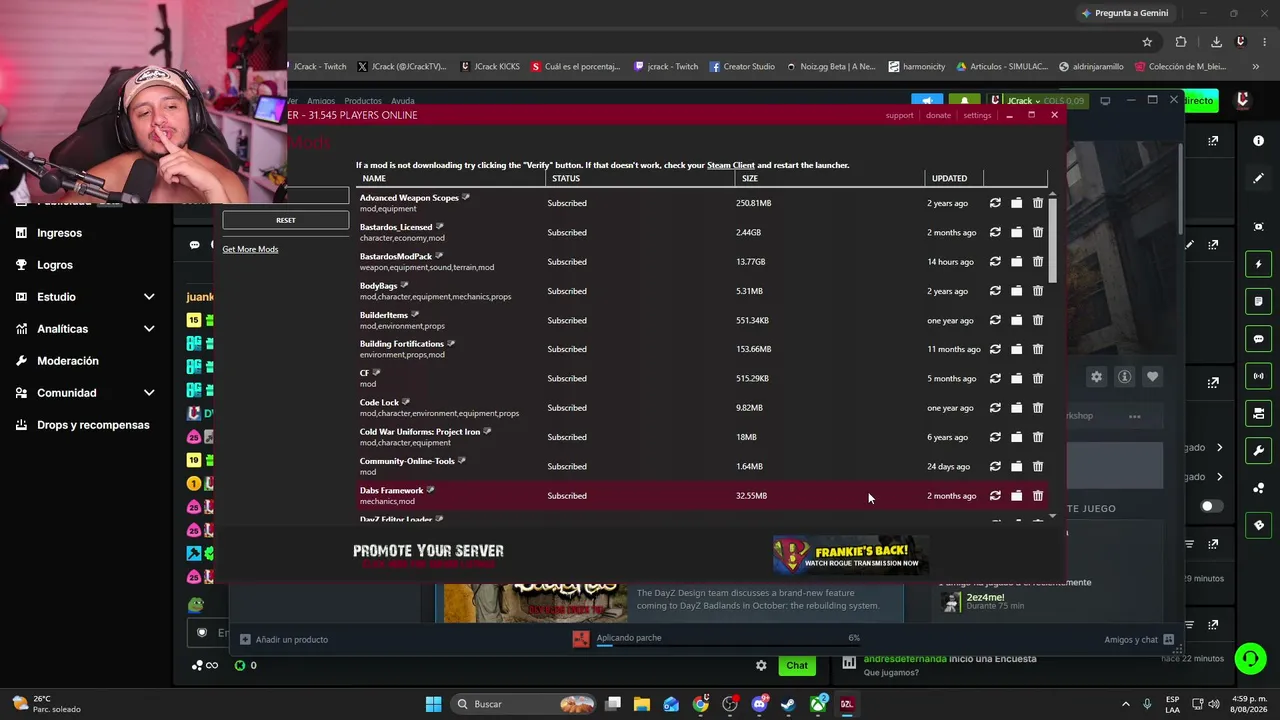Open Google Chrome from the taskbar

click(x=701, y=704)
